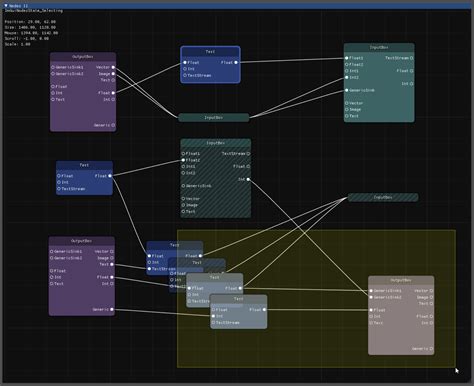Click Float input pin of bright-bordered Test node
Screen dimensions: 474x386
pos(185,62)
